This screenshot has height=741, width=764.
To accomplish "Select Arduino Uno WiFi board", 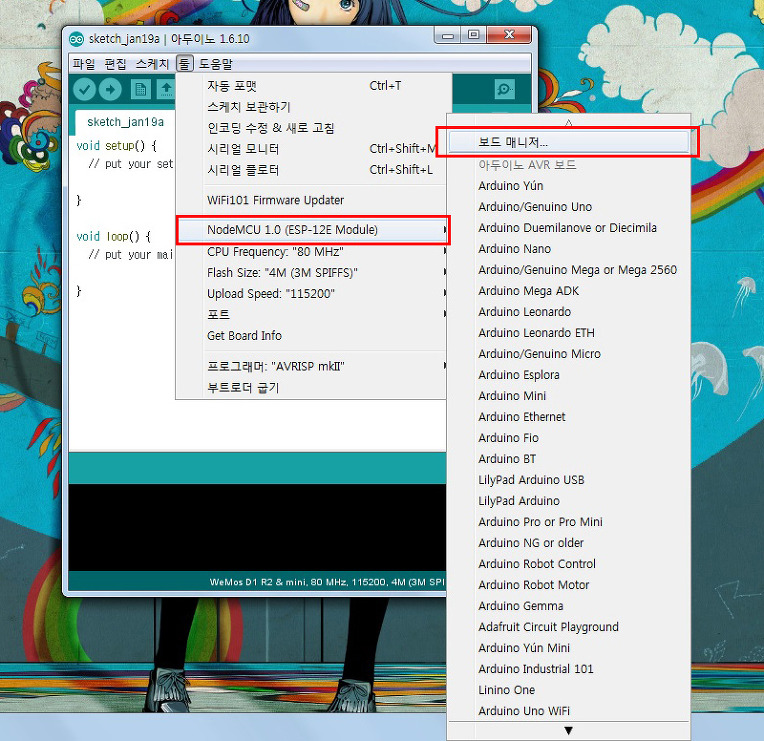I will (568, 710).
